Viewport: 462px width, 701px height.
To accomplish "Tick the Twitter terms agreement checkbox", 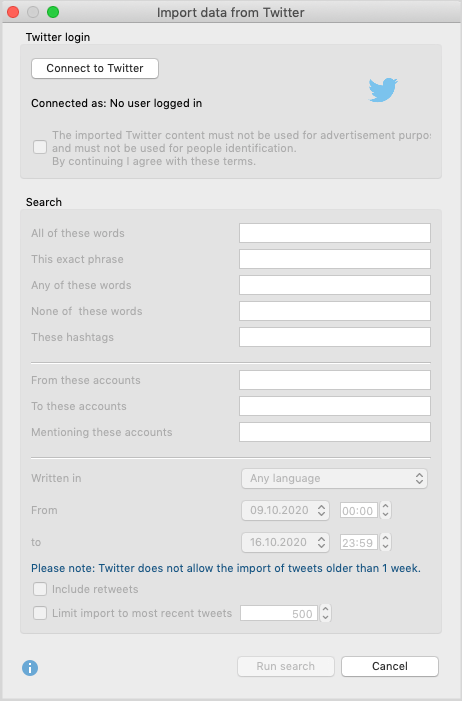I will pos(40,147).
